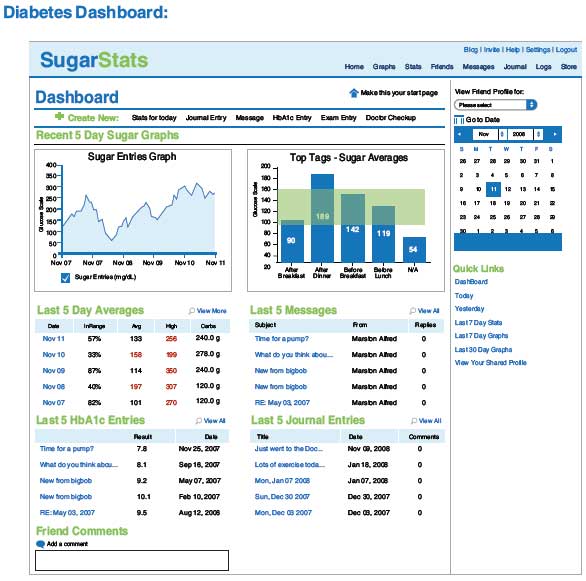Open the Help link
586x581 pixels.
(512, 50)
